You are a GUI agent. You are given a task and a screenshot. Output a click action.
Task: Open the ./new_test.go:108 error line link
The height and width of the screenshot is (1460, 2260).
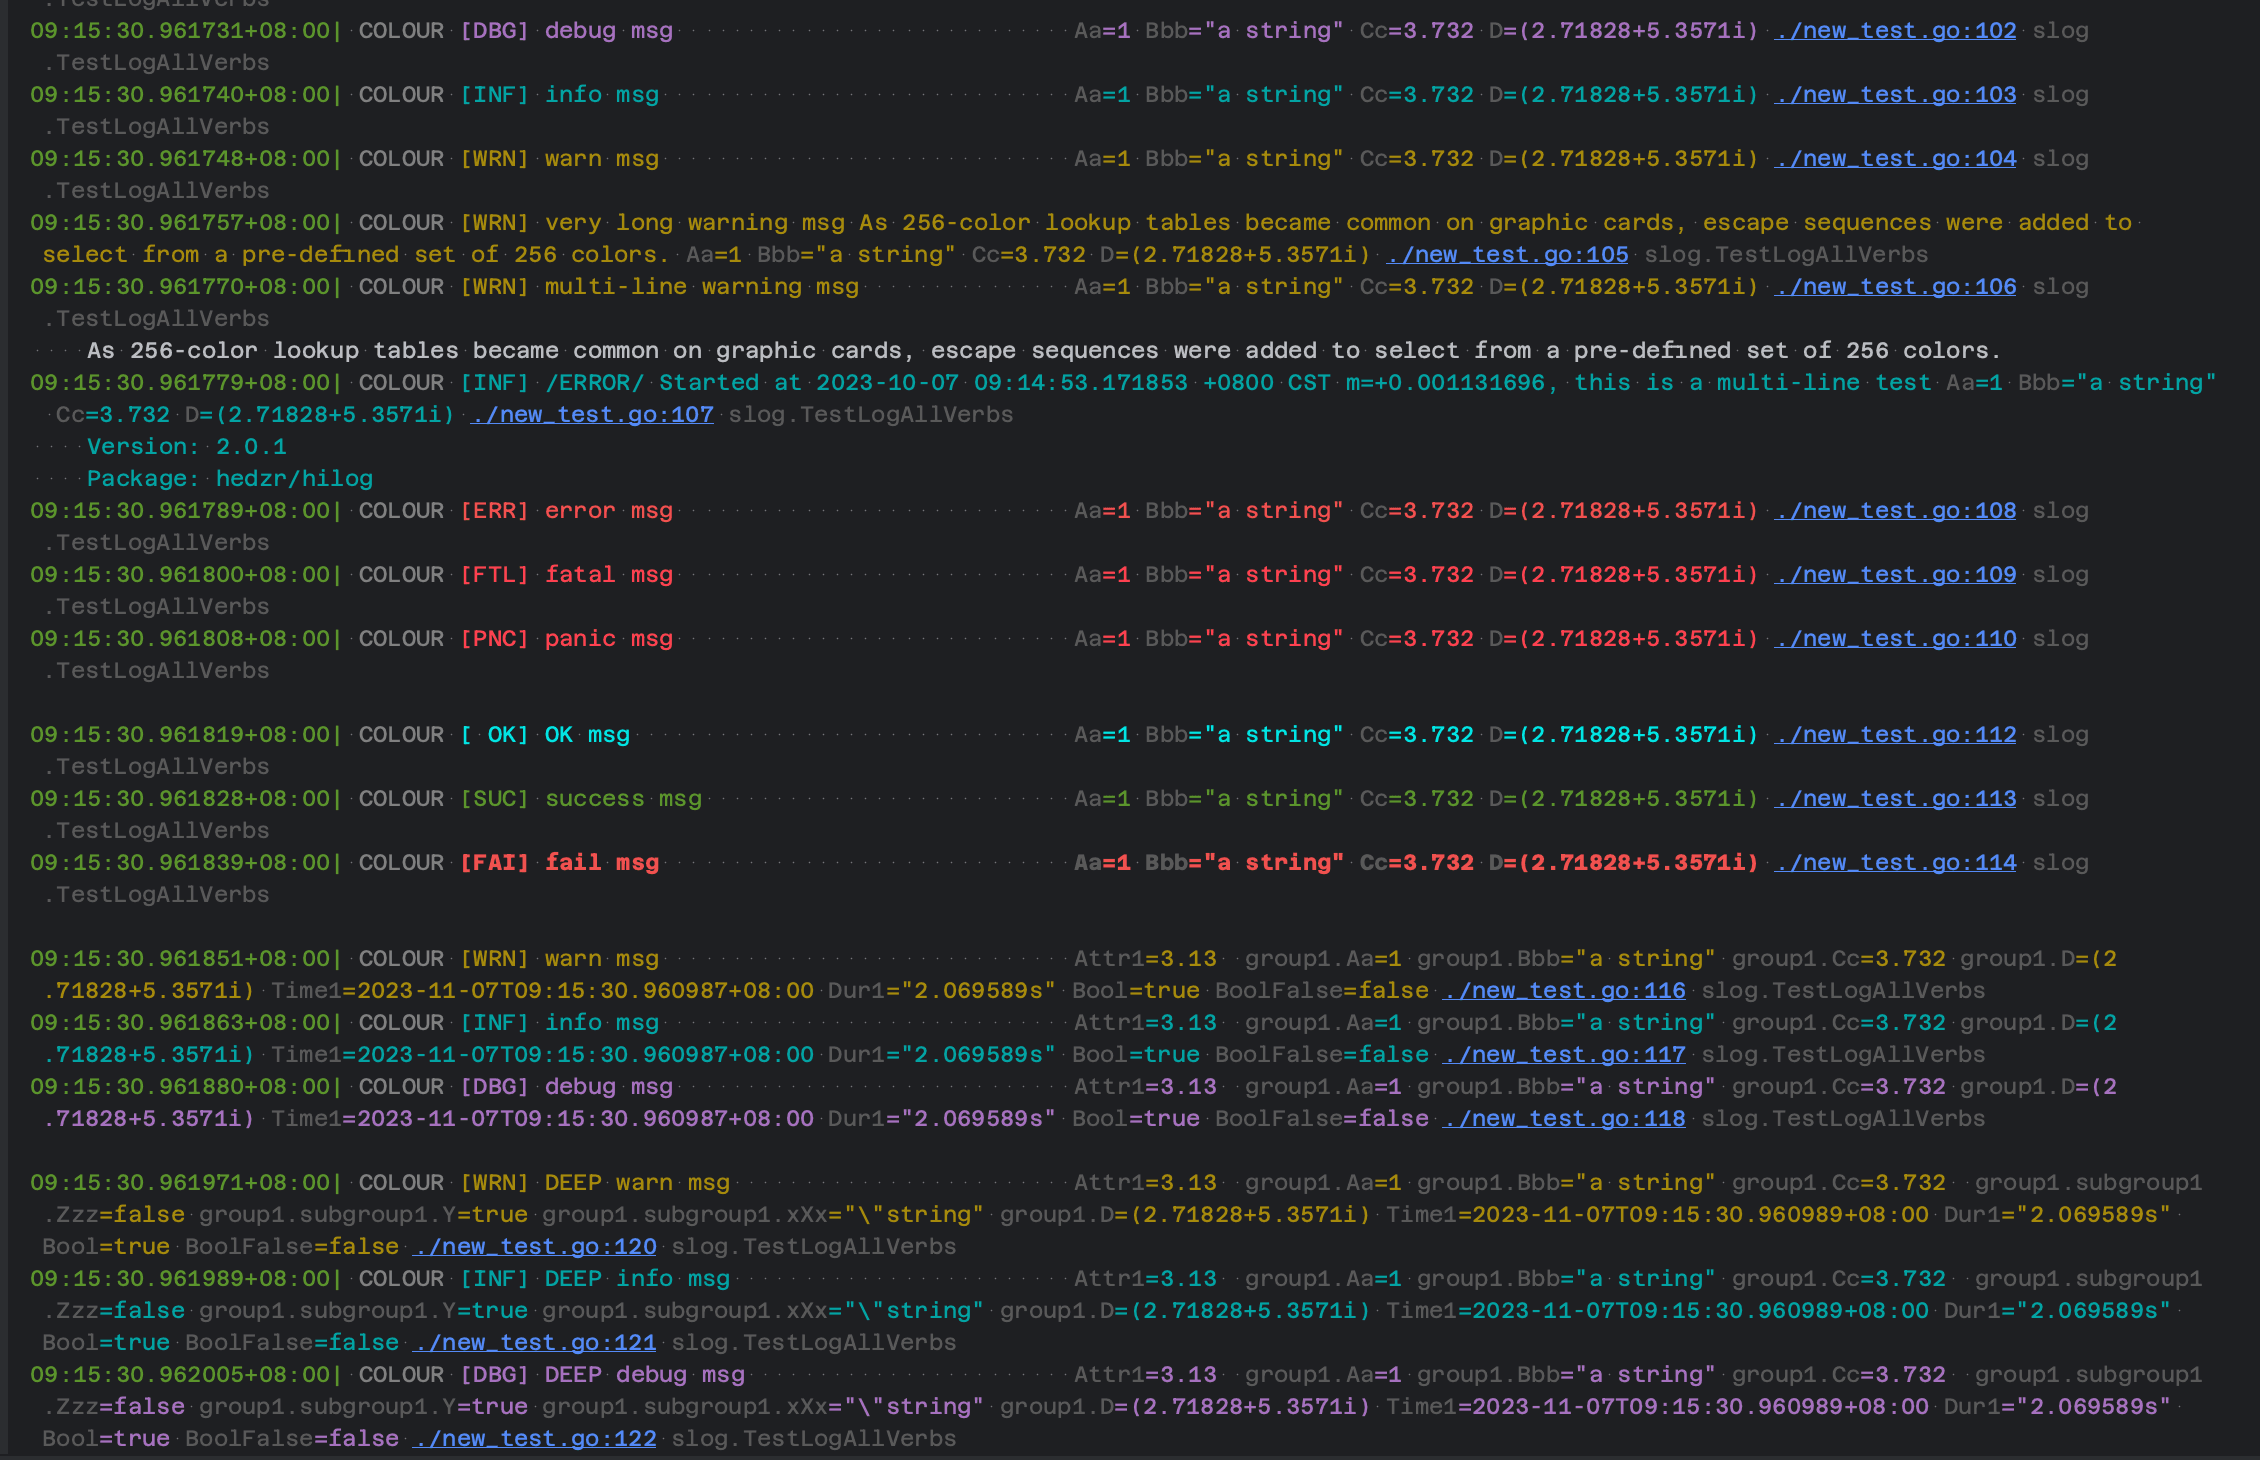pyautogui.click(x=1895, y=511)
